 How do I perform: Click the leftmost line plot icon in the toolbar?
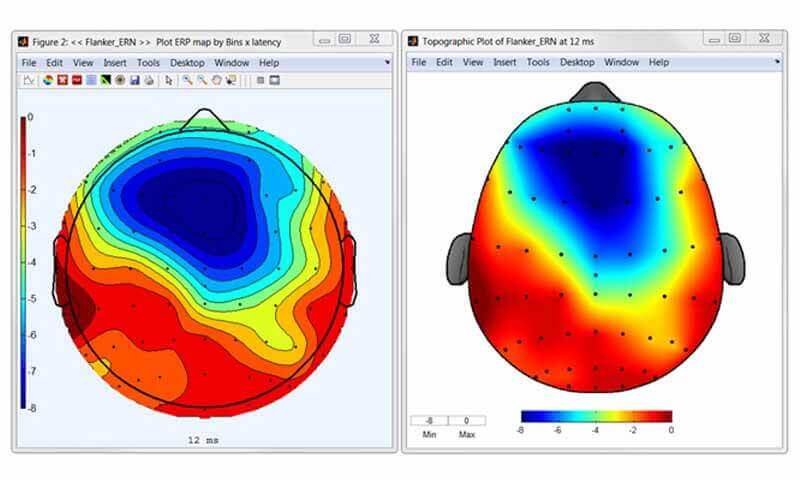29,80
